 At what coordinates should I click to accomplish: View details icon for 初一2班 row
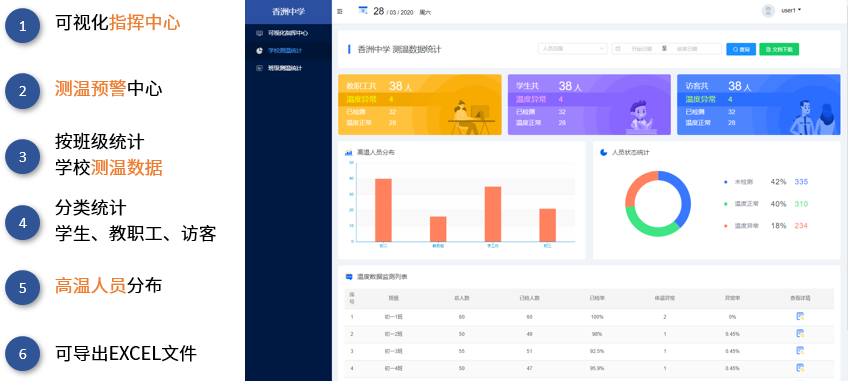(x=800, y=333)
